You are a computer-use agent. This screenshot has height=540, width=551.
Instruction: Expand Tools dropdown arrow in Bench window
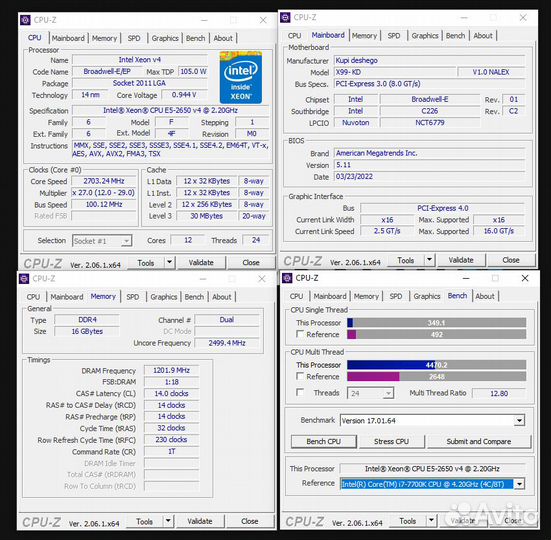pyautogui.click(x=431, y=520)
